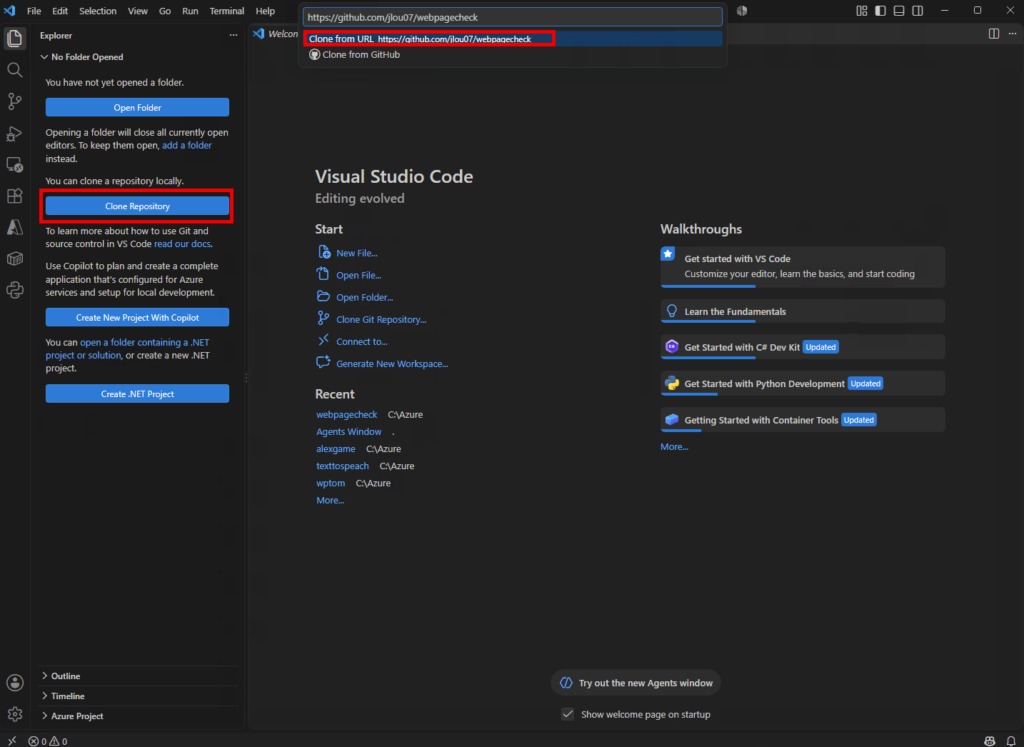Open the Explorer view in activity bar
The width and height of the screenshot is (1024, 747).
[x=14, y=38]
